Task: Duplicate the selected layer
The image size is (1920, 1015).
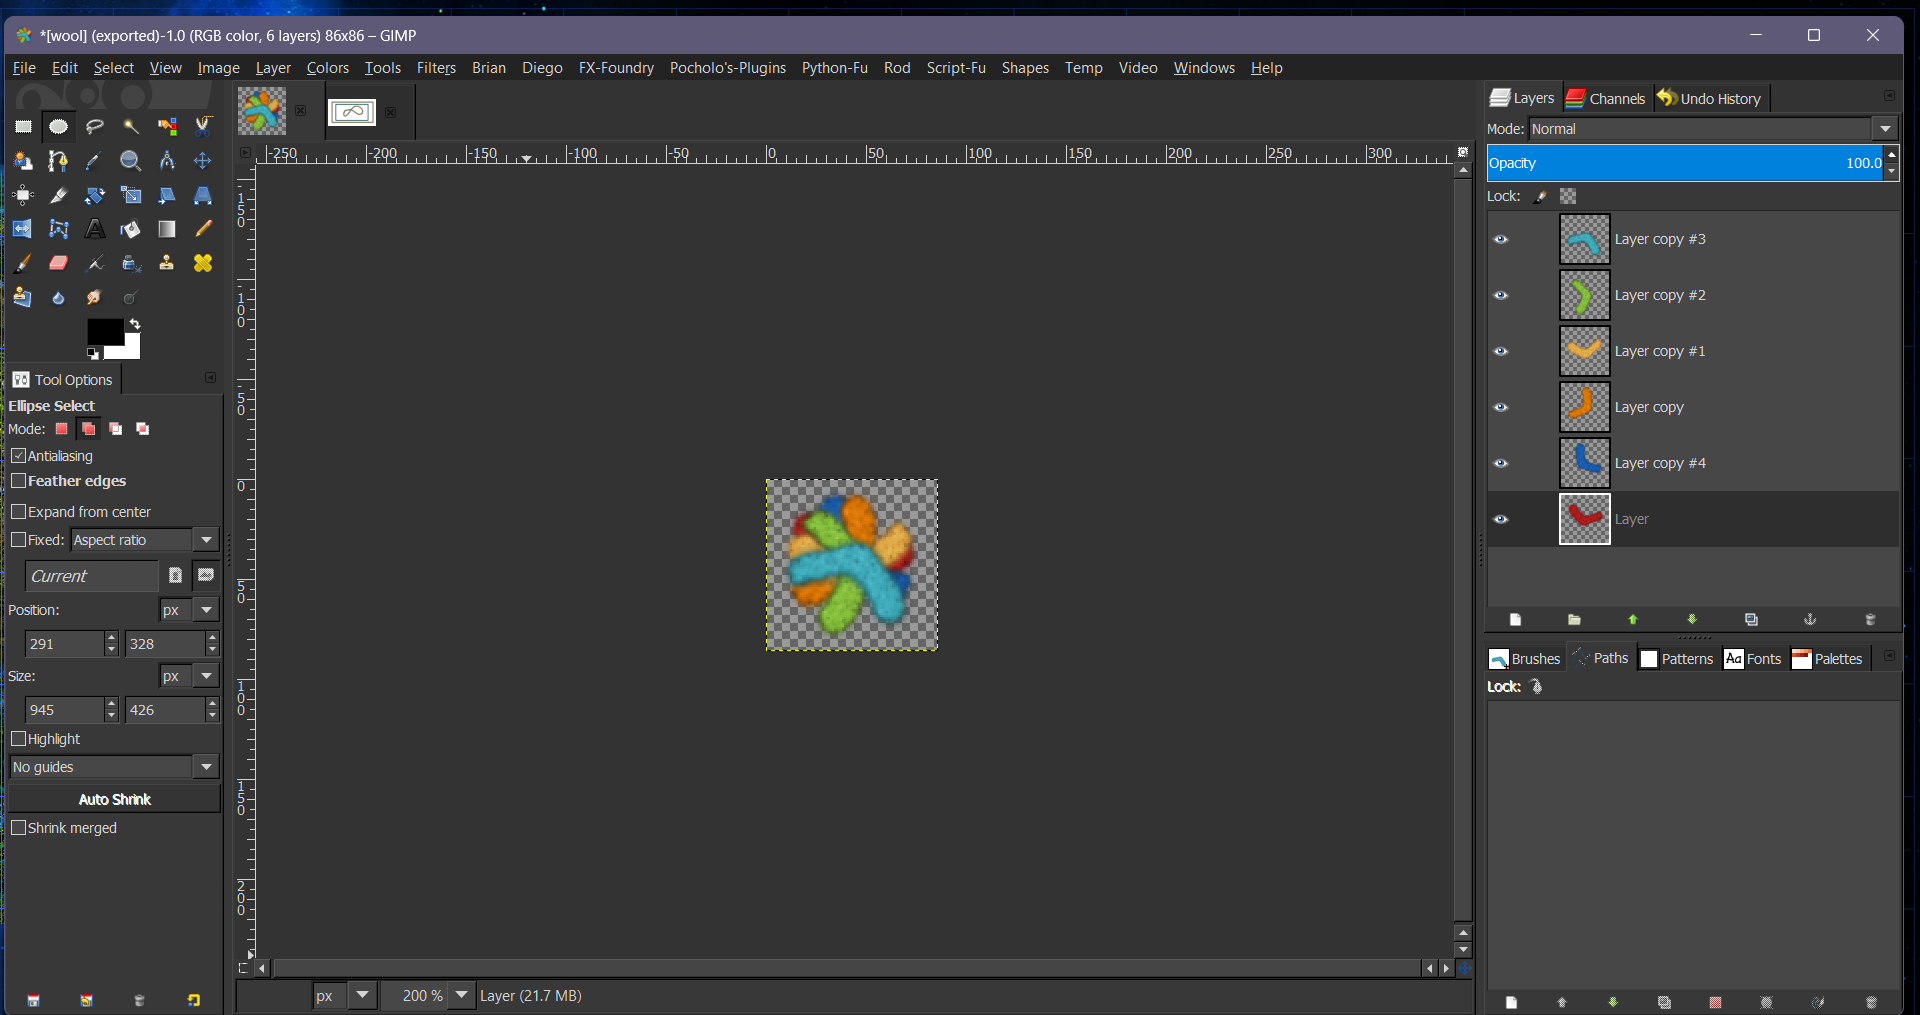Action: (x=1751, y=620)
